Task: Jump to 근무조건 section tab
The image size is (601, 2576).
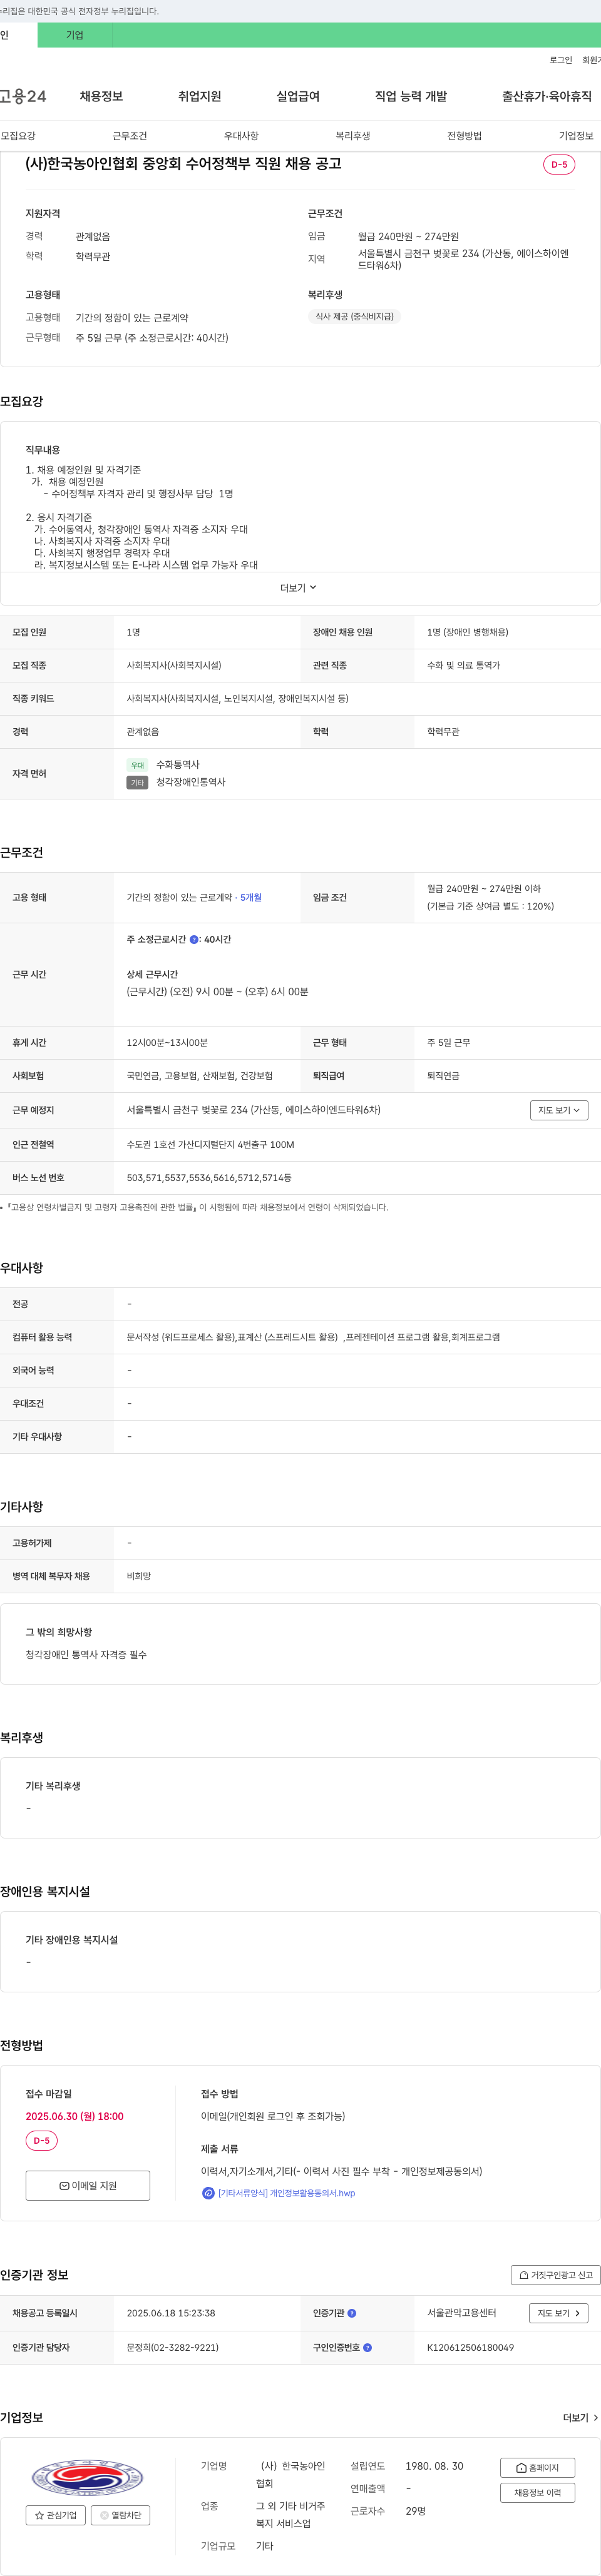Action: (130, 136)
